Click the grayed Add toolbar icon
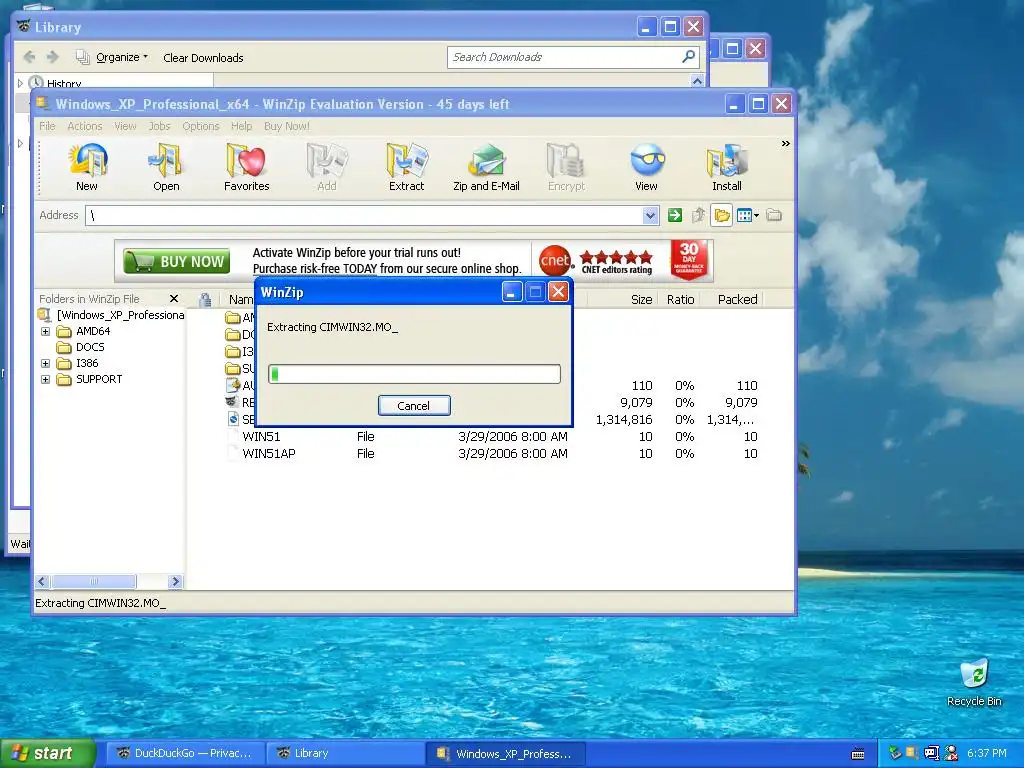1024x768 pixels. [327, 167]
